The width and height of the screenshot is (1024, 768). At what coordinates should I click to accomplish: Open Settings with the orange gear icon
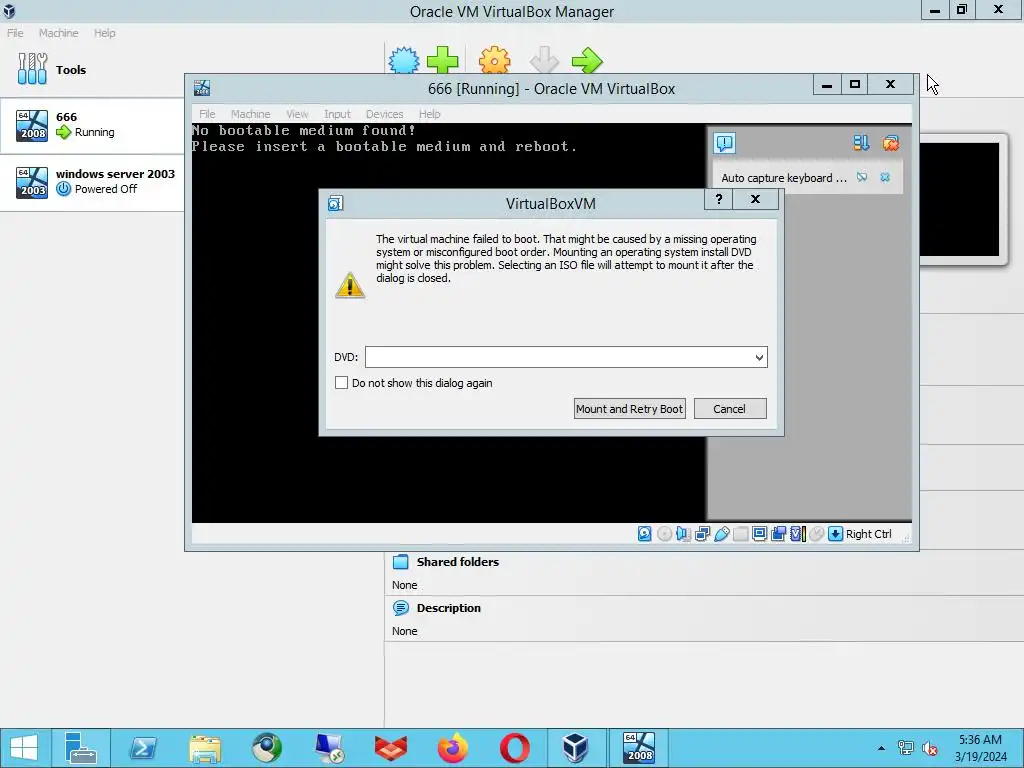[494, 61]
